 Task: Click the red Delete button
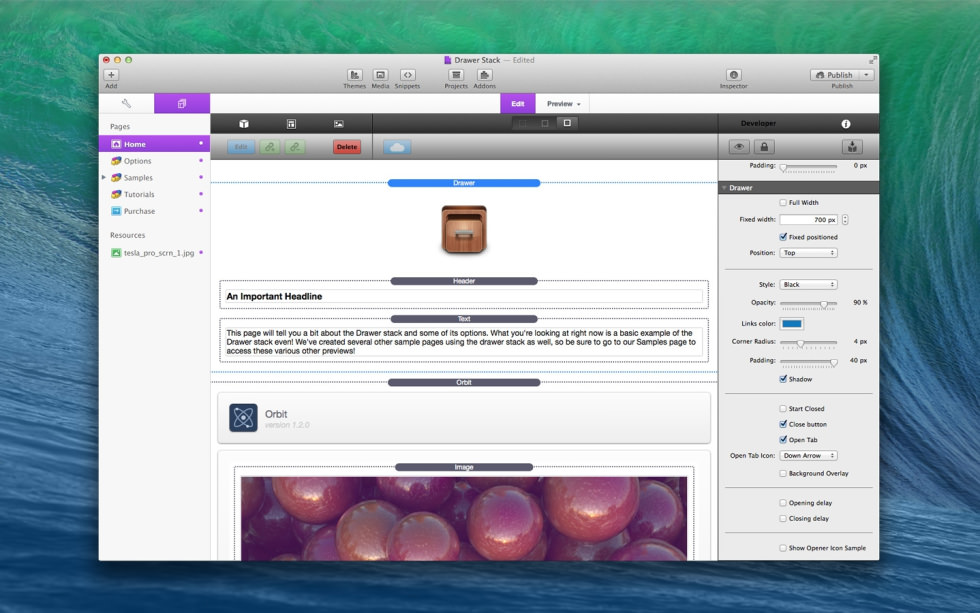(347, 147)
